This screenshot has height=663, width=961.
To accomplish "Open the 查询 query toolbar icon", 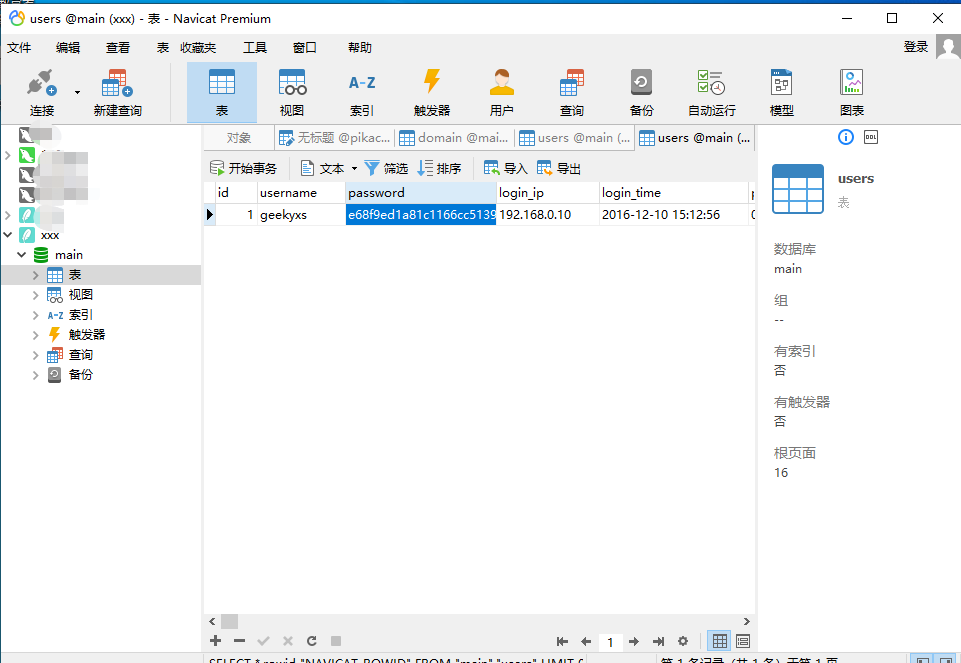I will pyautogui.click(x=572, y=92).
